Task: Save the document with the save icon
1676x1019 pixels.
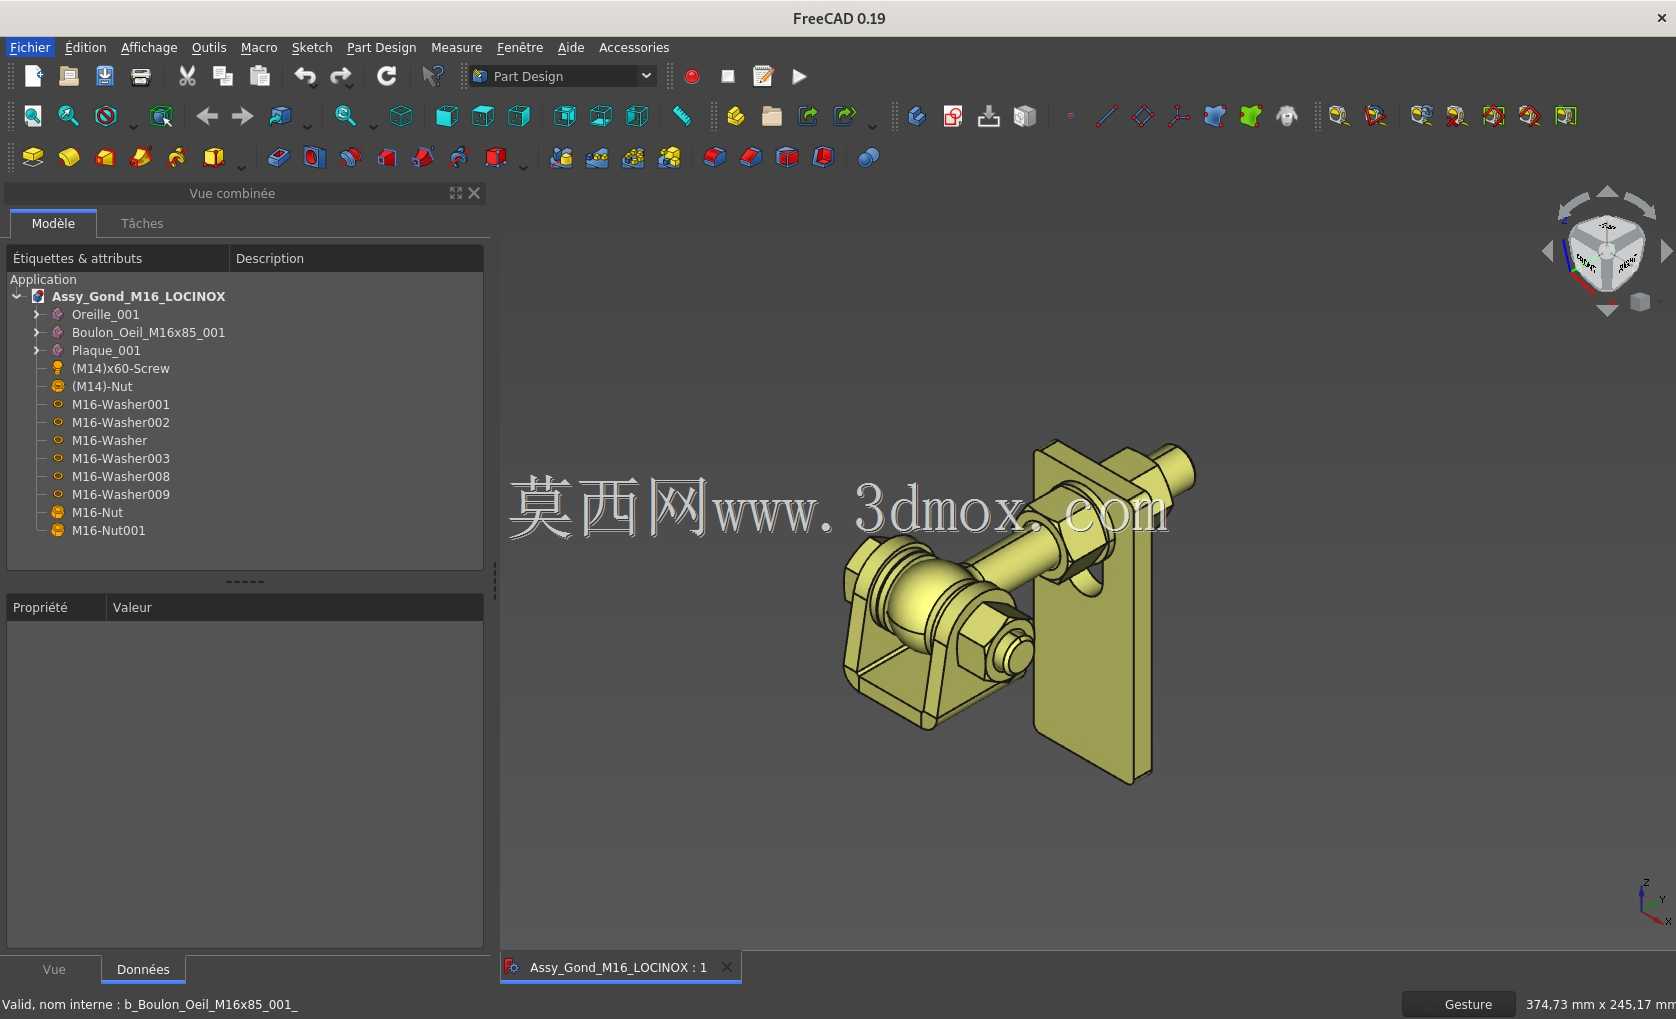Action: (x=105, y=76)
